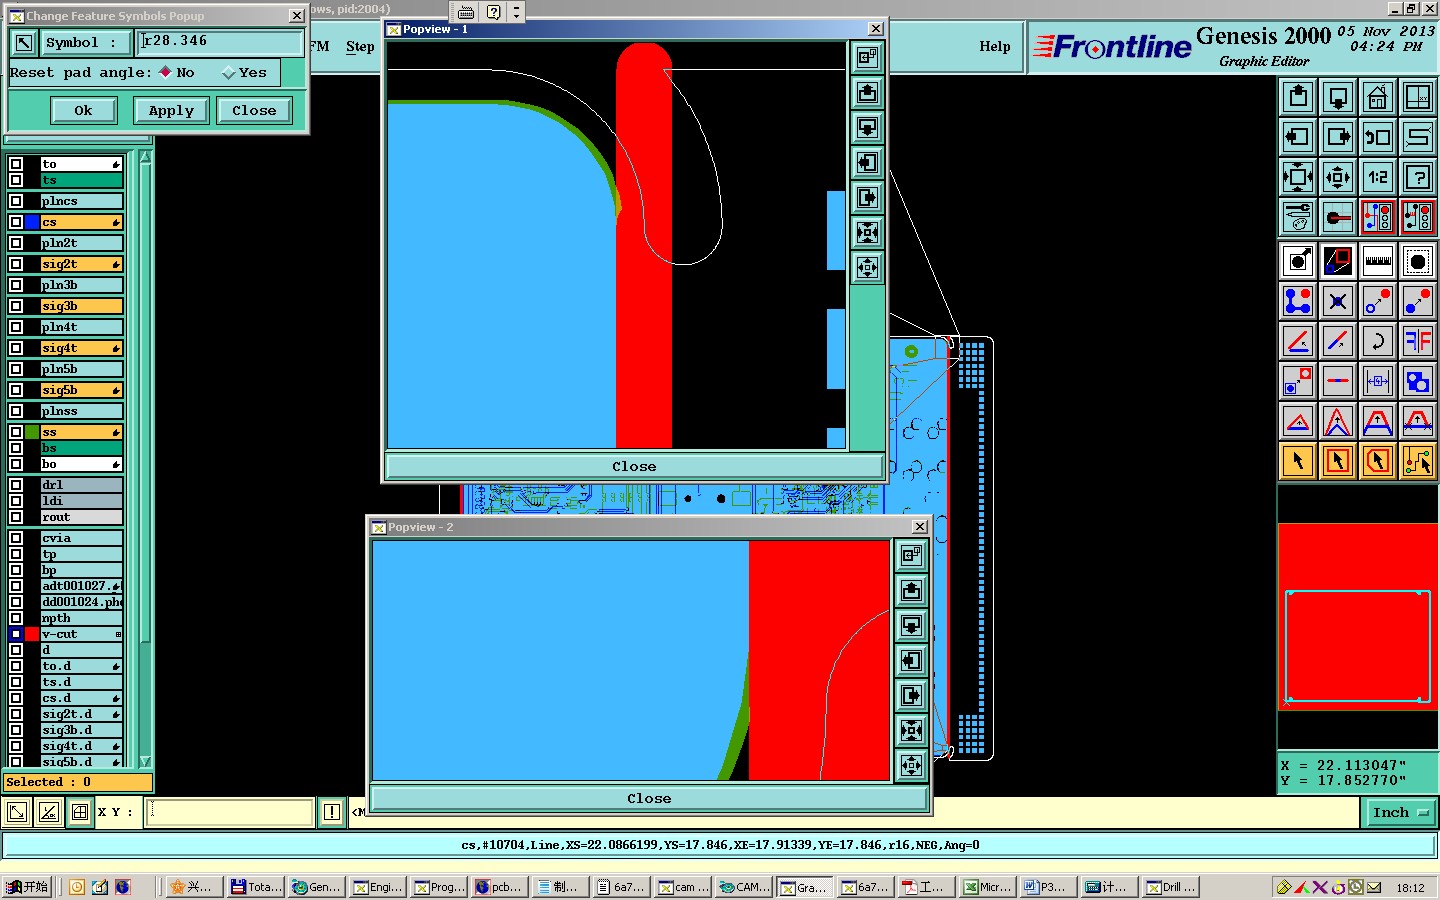Click the blue color swatch of layer cs

coord(32,222)
